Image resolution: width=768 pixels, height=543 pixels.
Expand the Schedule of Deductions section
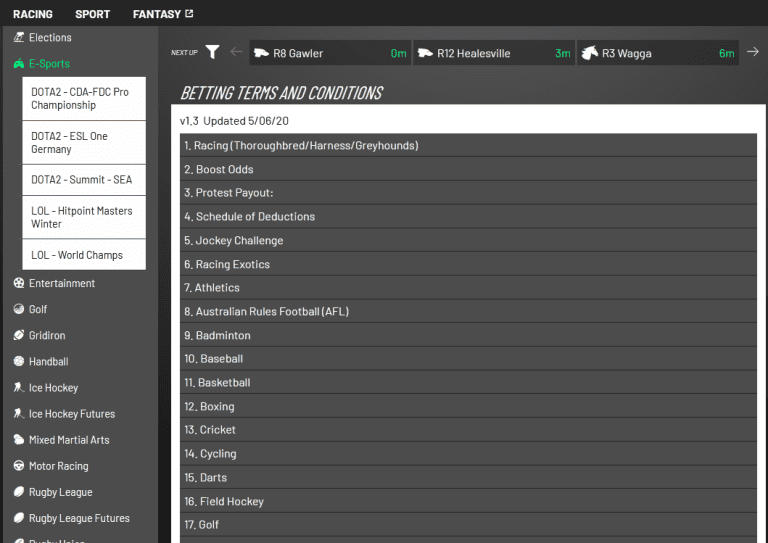click(468, 217)
